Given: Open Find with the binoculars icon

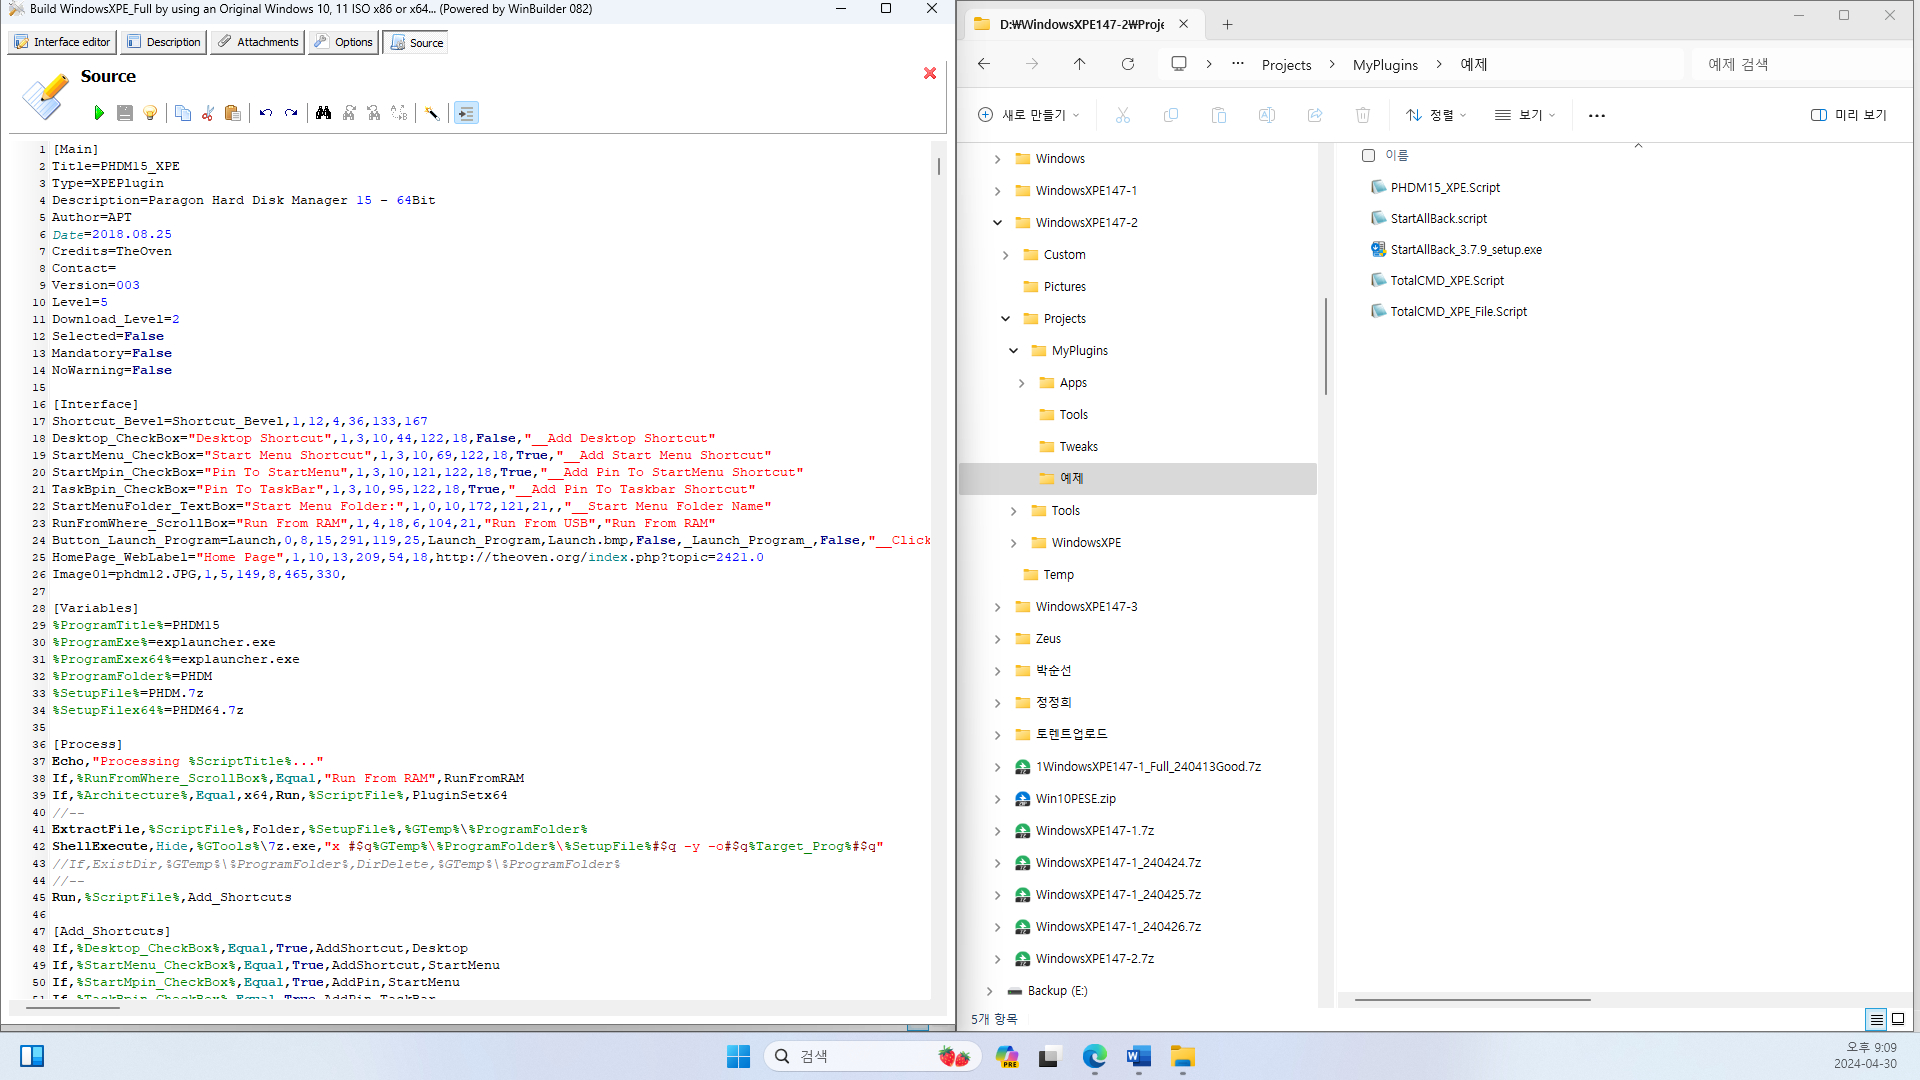Looking at the screenshot, I should click(323, 113).
